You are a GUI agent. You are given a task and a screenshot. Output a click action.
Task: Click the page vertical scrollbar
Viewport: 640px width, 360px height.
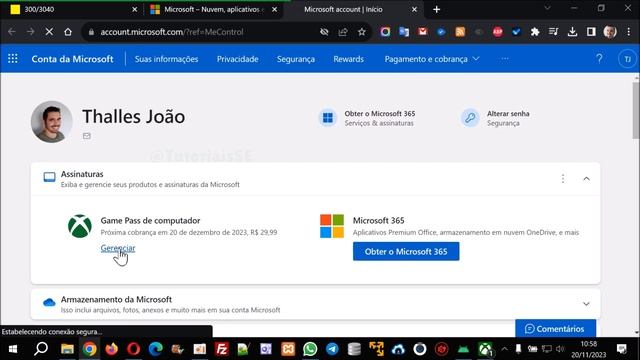(636, 110)
